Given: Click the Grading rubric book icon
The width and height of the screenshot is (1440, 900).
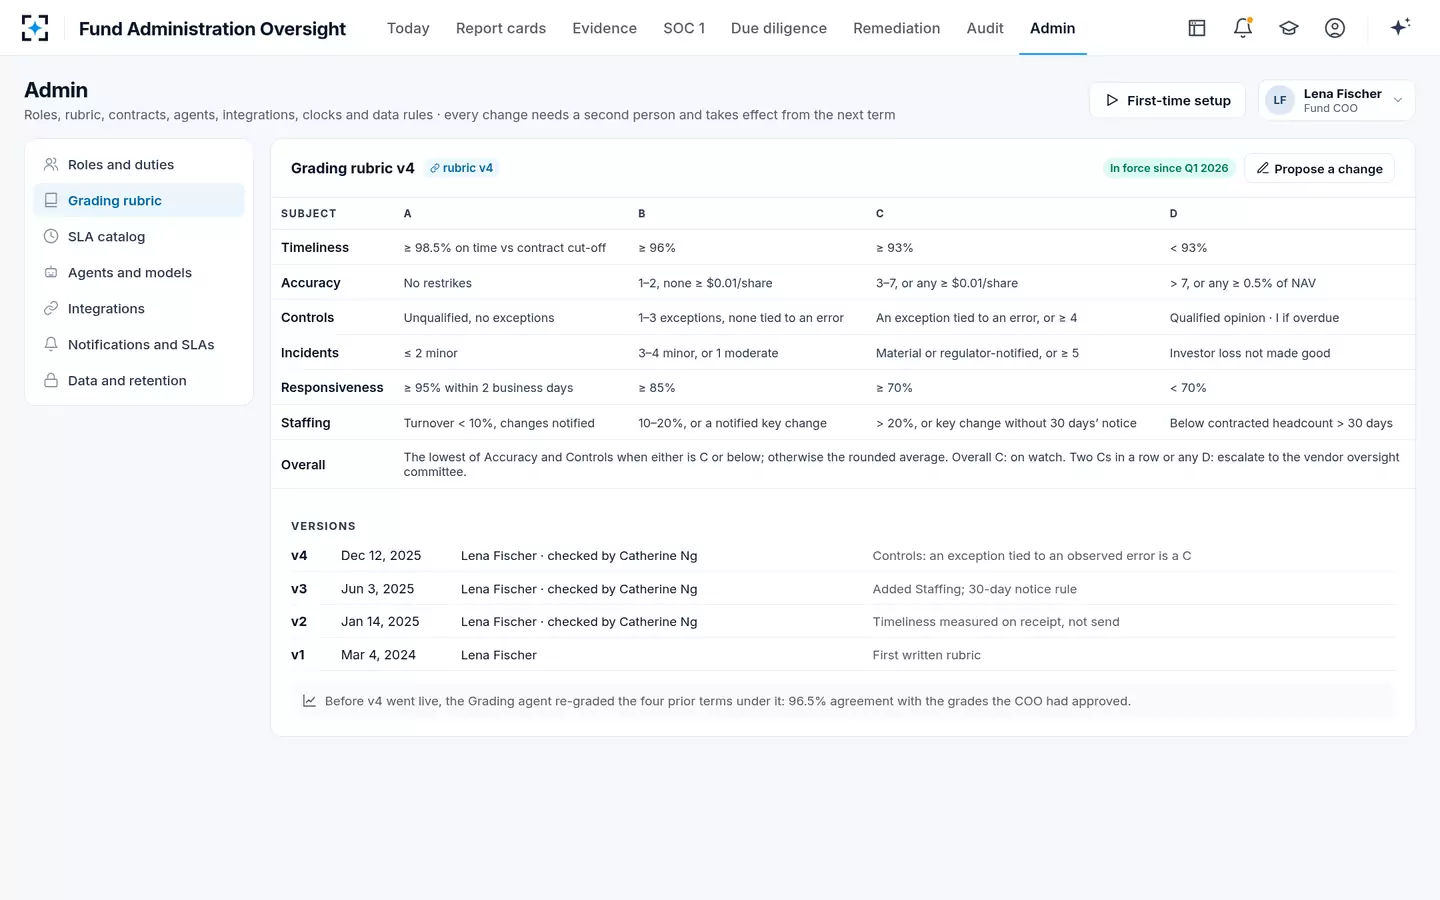Looking at the screenshot, I should 51,200.
